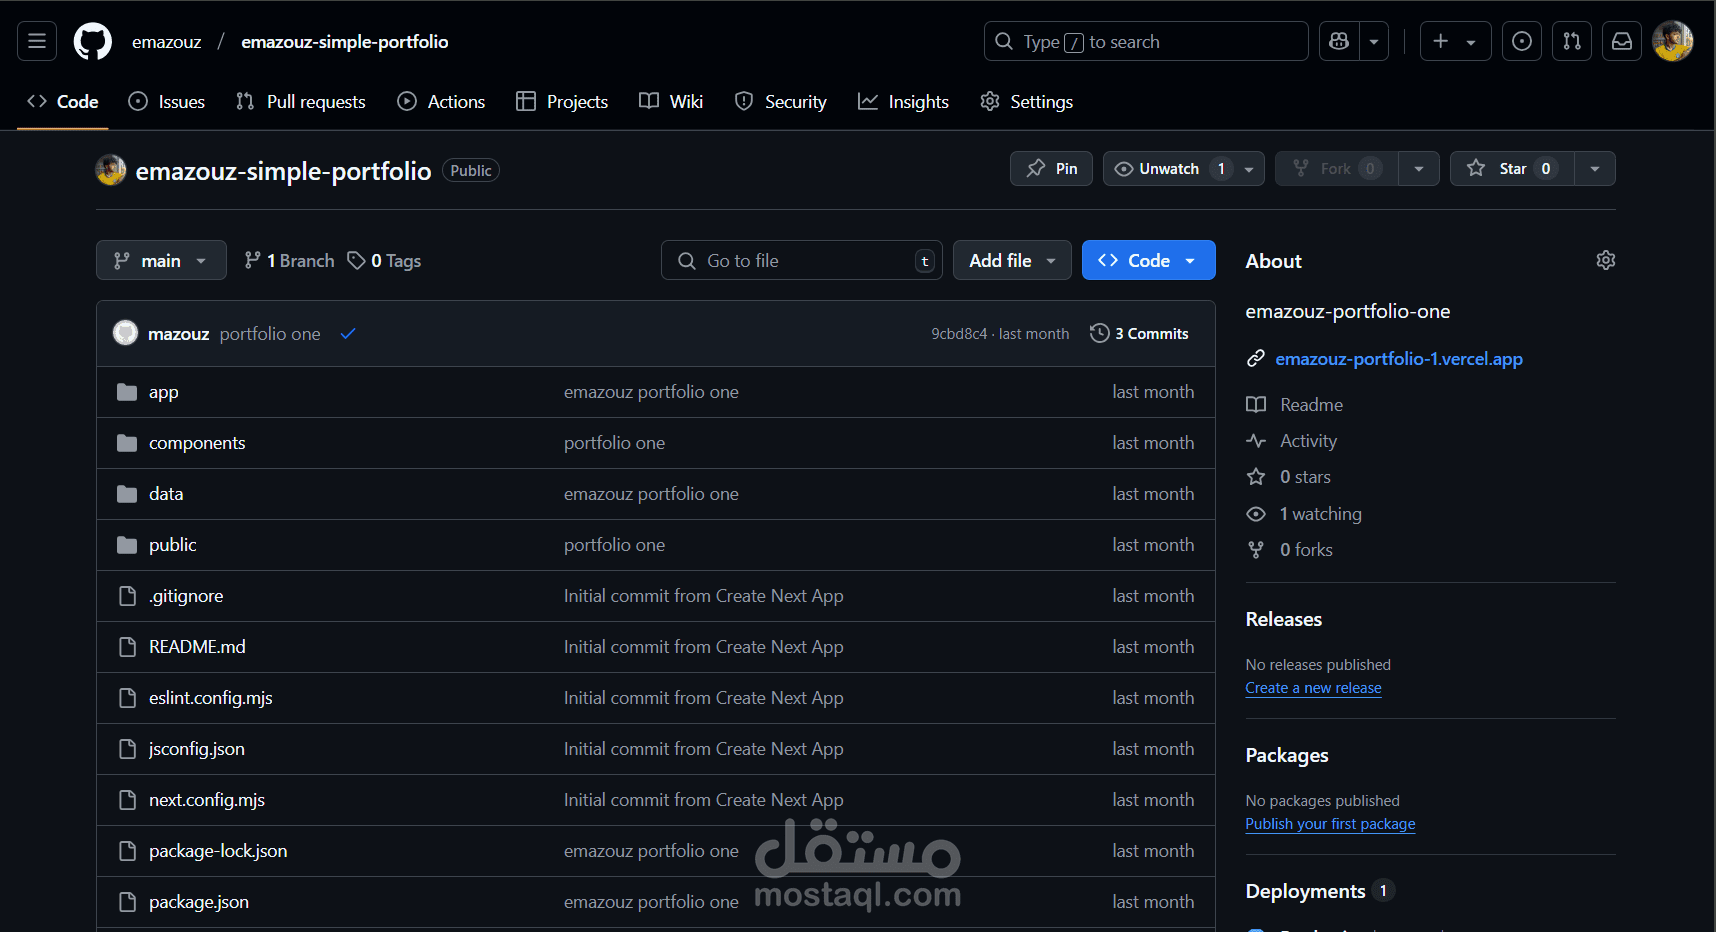
Task: Click the eslint.config.mjs file icon
Action: click(x=127, y=698)
